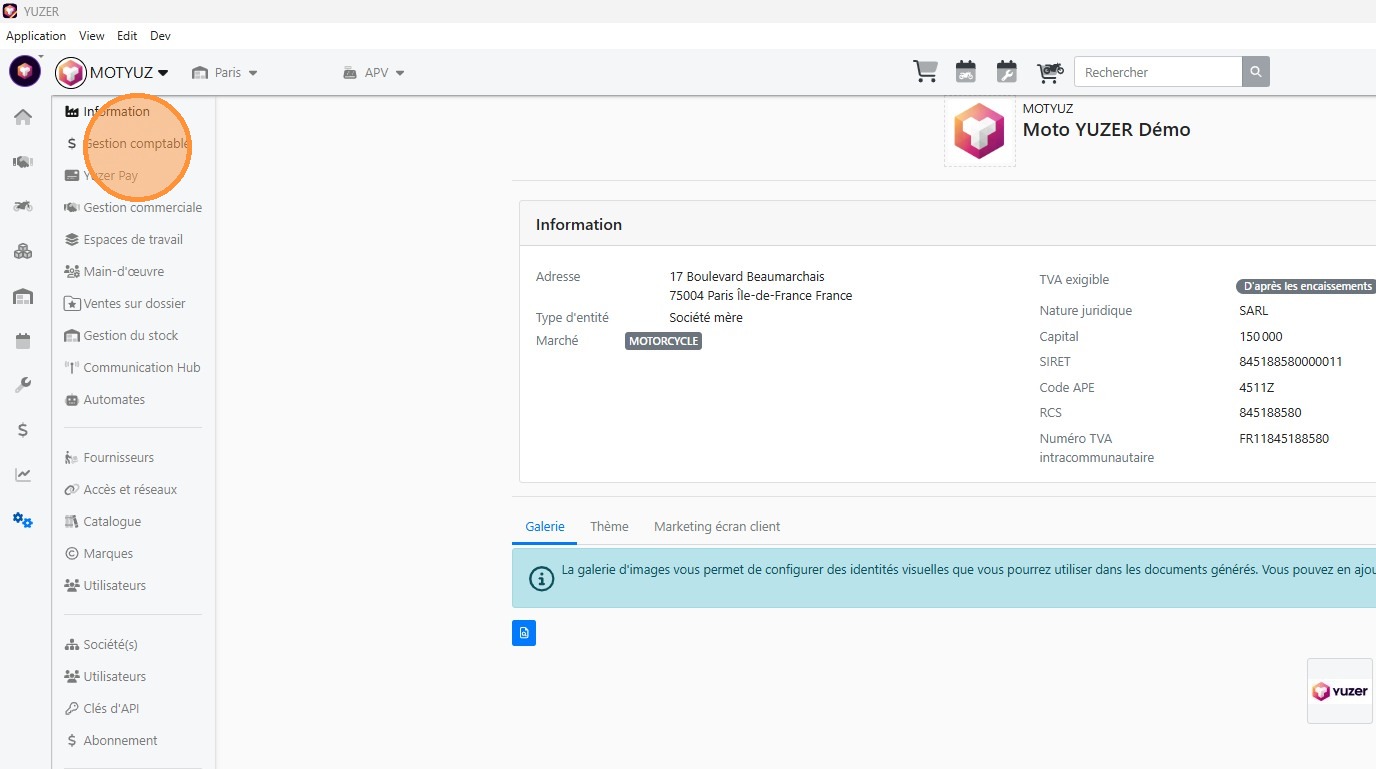Open the line chart icon in the left rail
This screenshot has width=1376, height=769.
[23, 475]
